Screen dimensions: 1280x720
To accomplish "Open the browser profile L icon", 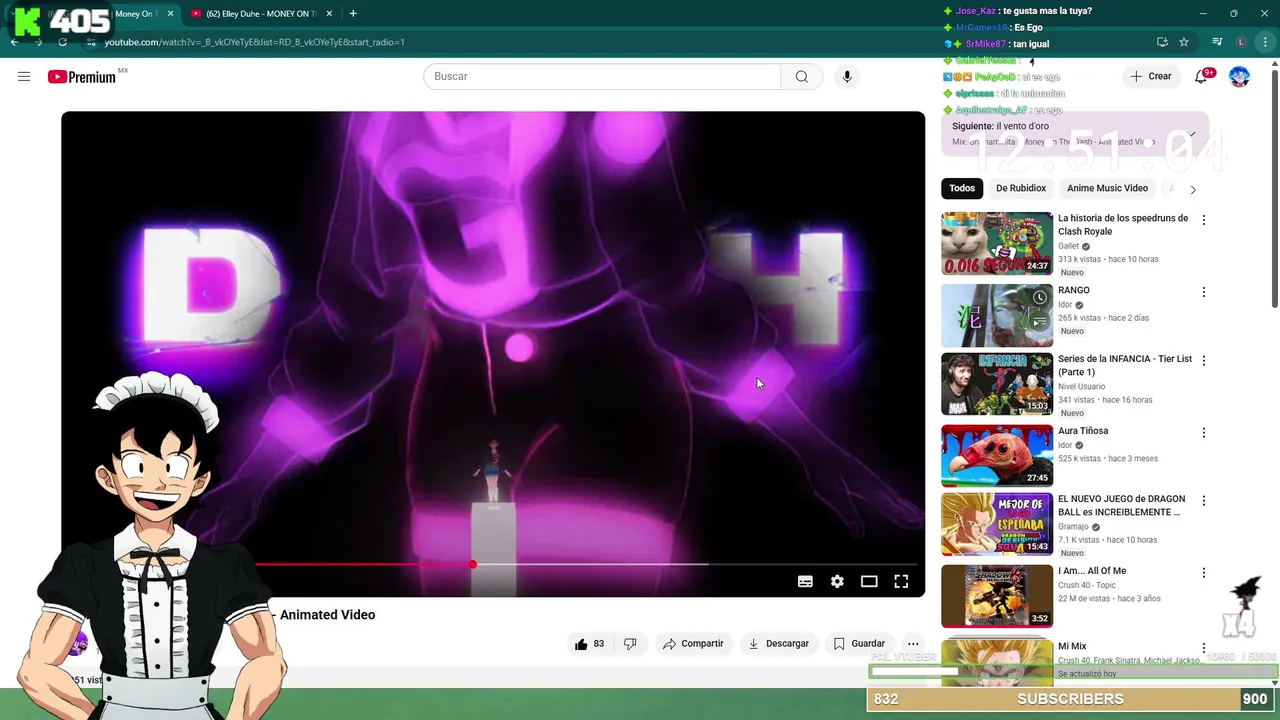I will pos(1241,42).
